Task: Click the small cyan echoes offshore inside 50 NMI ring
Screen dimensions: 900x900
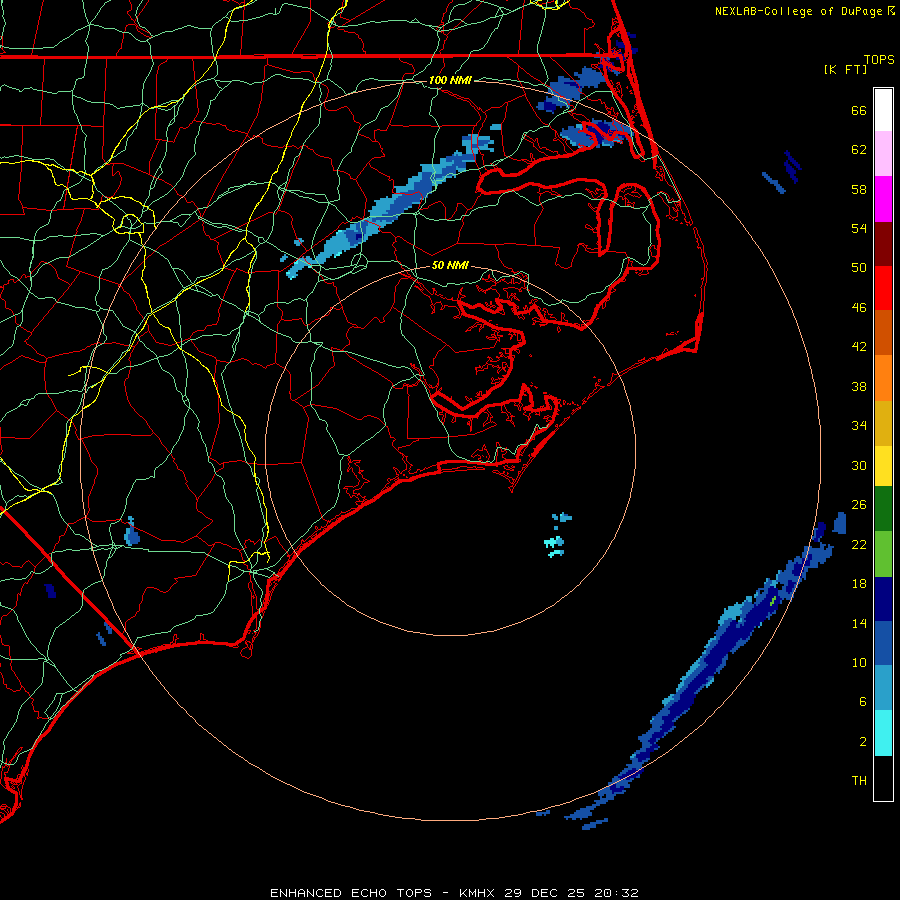Action: [x=557, y=536]
